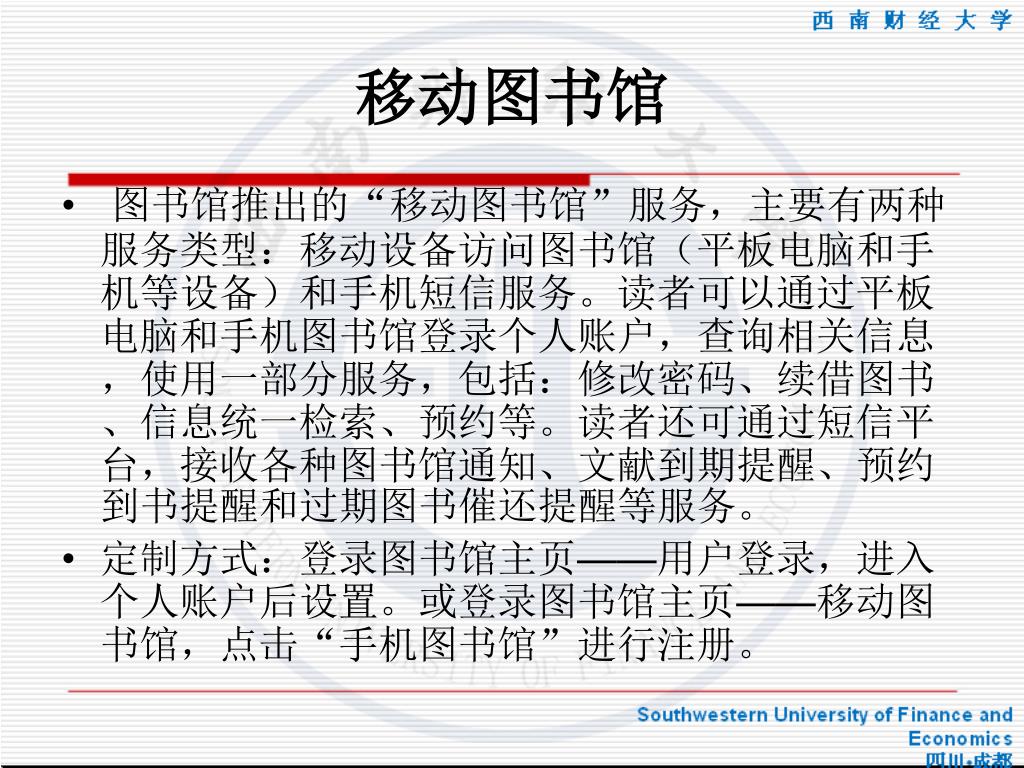
Task: Click the line containing 修改密码、续借图书
Action: point(518,378)
